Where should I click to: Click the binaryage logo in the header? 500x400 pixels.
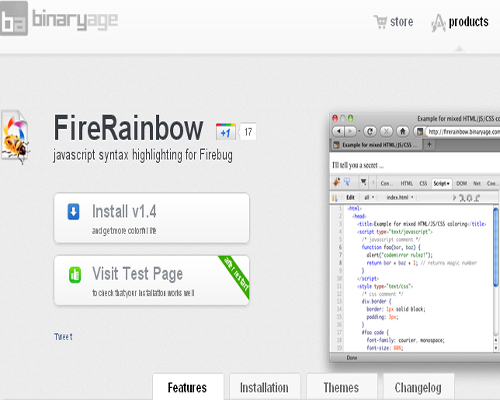coord(59,18)
